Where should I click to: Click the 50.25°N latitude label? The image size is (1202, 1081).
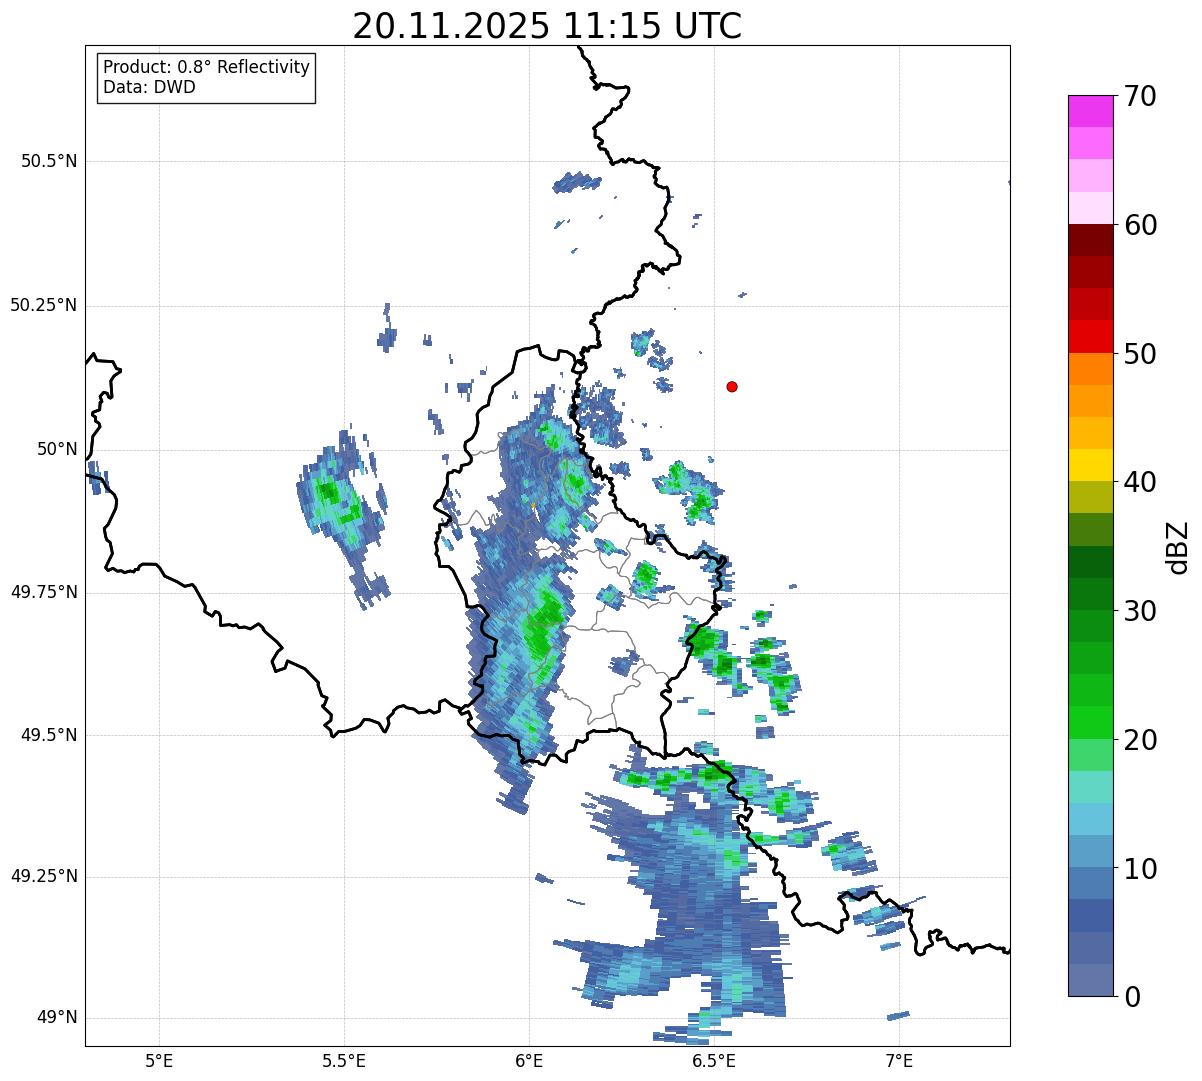click(x=43, y=305)
